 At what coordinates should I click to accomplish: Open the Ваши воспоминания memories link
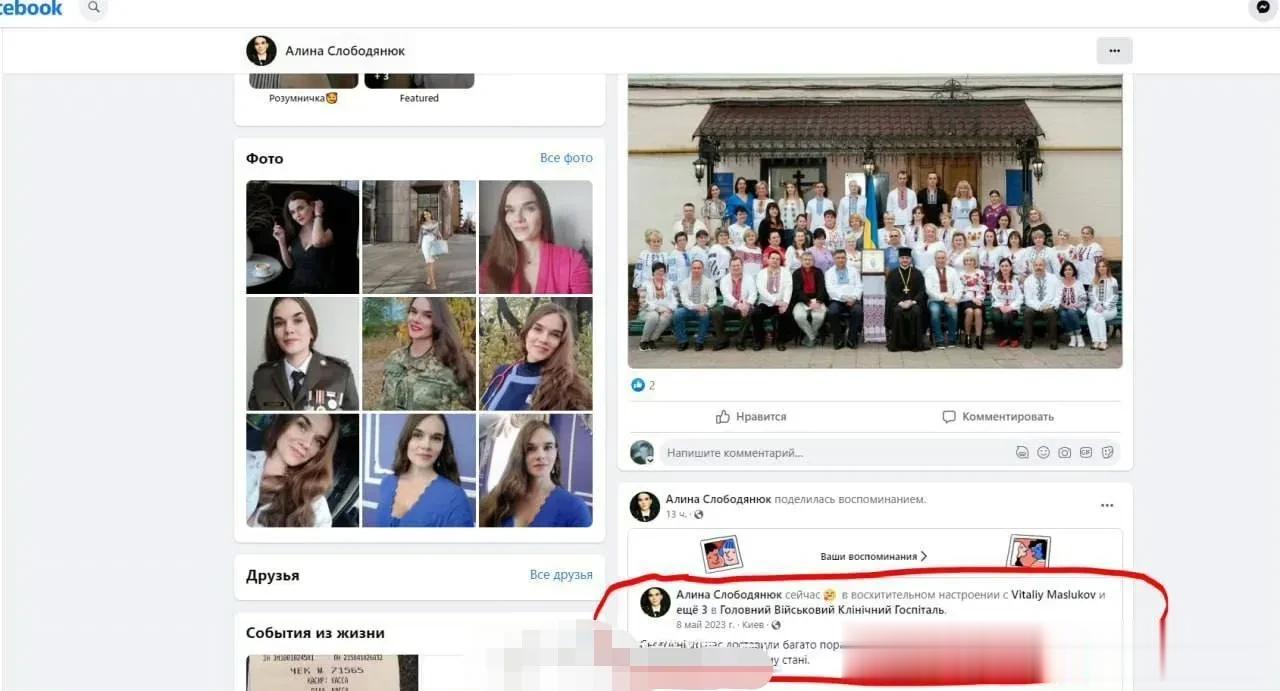pos(873,556)
